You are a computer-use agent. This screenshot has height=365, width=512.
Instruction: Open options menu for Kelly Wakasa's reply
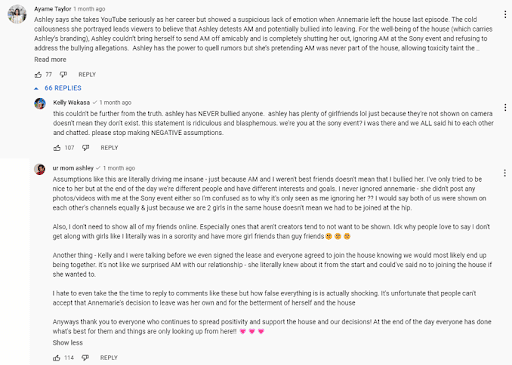pyautogui.click(x=505, y=107)
